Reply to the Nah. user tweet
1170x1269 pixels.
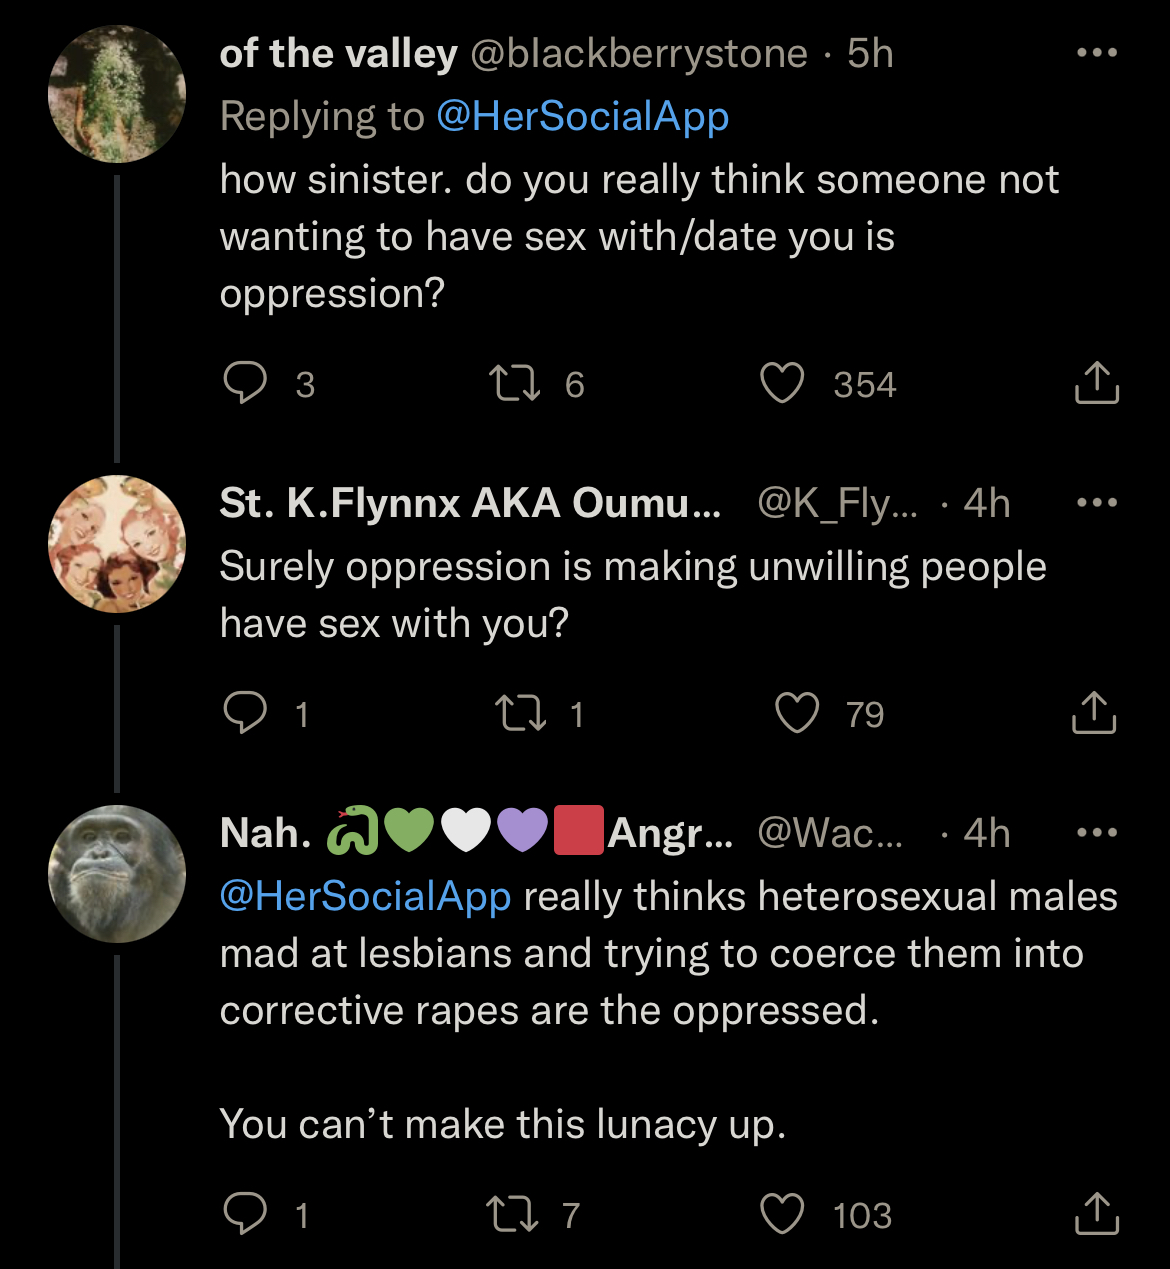tap(244, 1214)
